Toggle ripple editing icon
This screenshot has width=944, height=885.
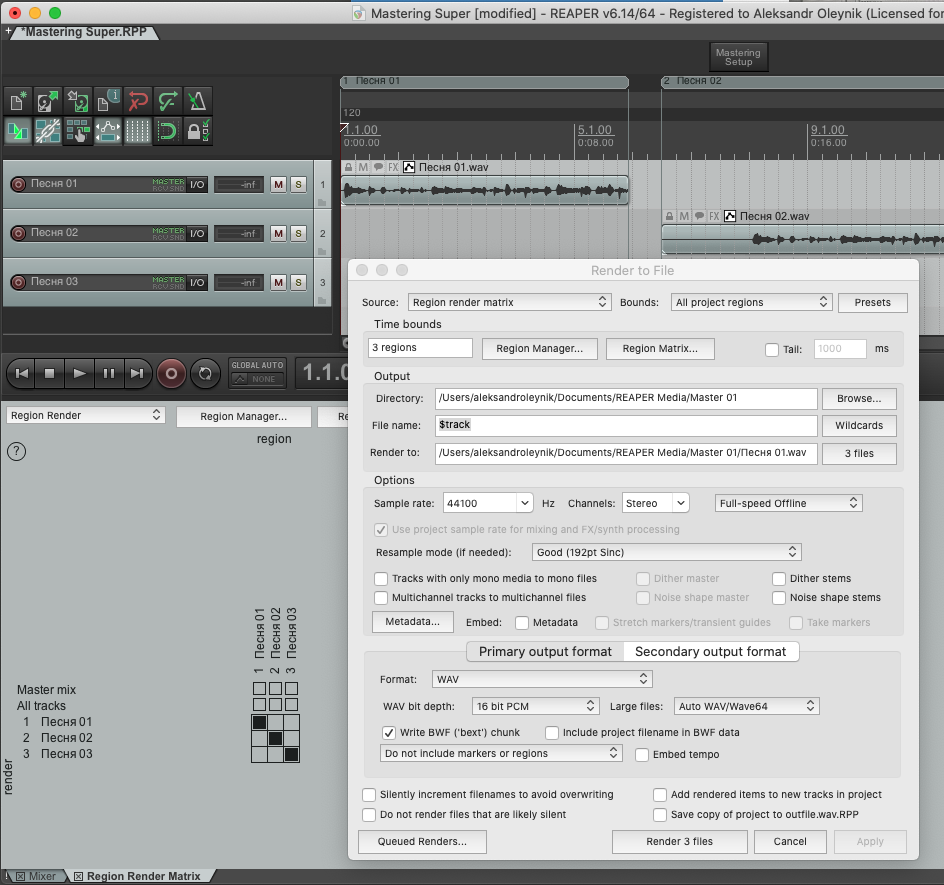(x=78, y=131)
